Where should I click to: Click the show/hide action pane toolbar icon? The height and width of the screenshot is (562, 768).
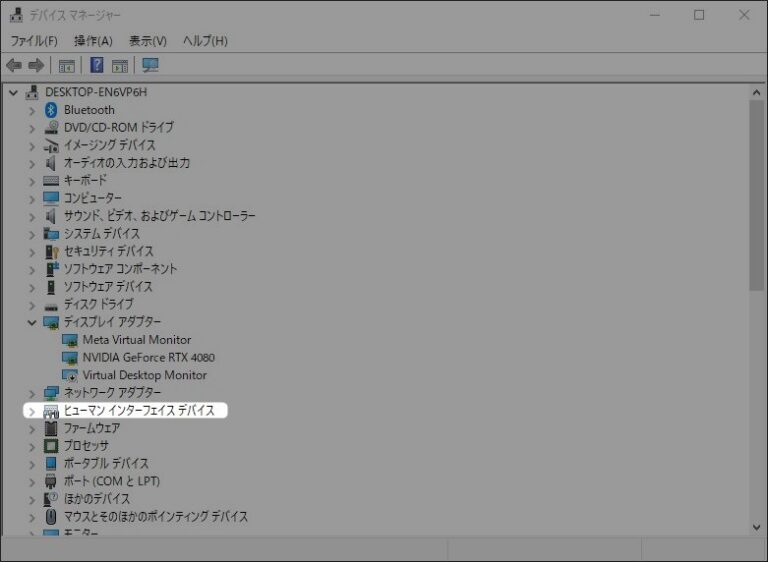point(120,66)
